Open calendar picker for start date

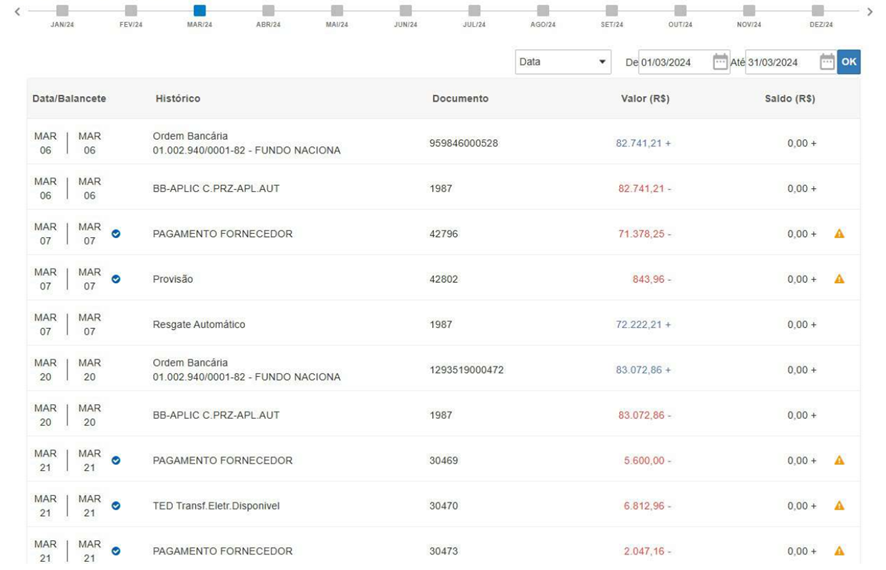click(720, 62)
